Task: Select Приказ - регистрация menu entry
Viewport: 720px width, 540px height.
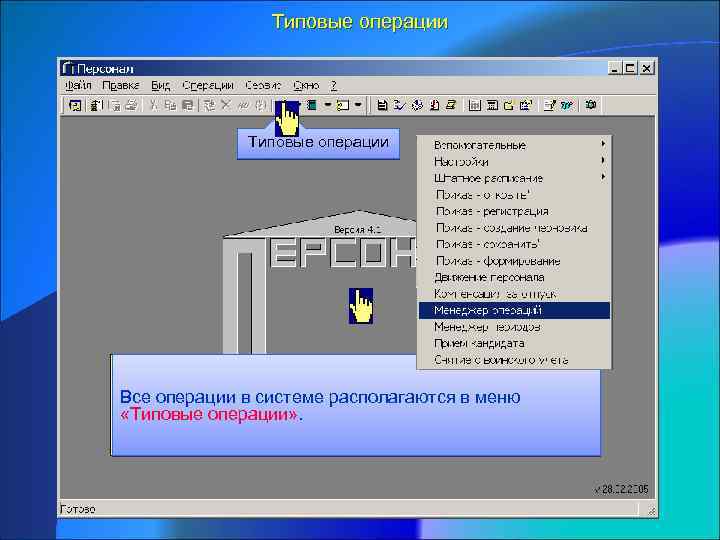Action: point(515,211)
